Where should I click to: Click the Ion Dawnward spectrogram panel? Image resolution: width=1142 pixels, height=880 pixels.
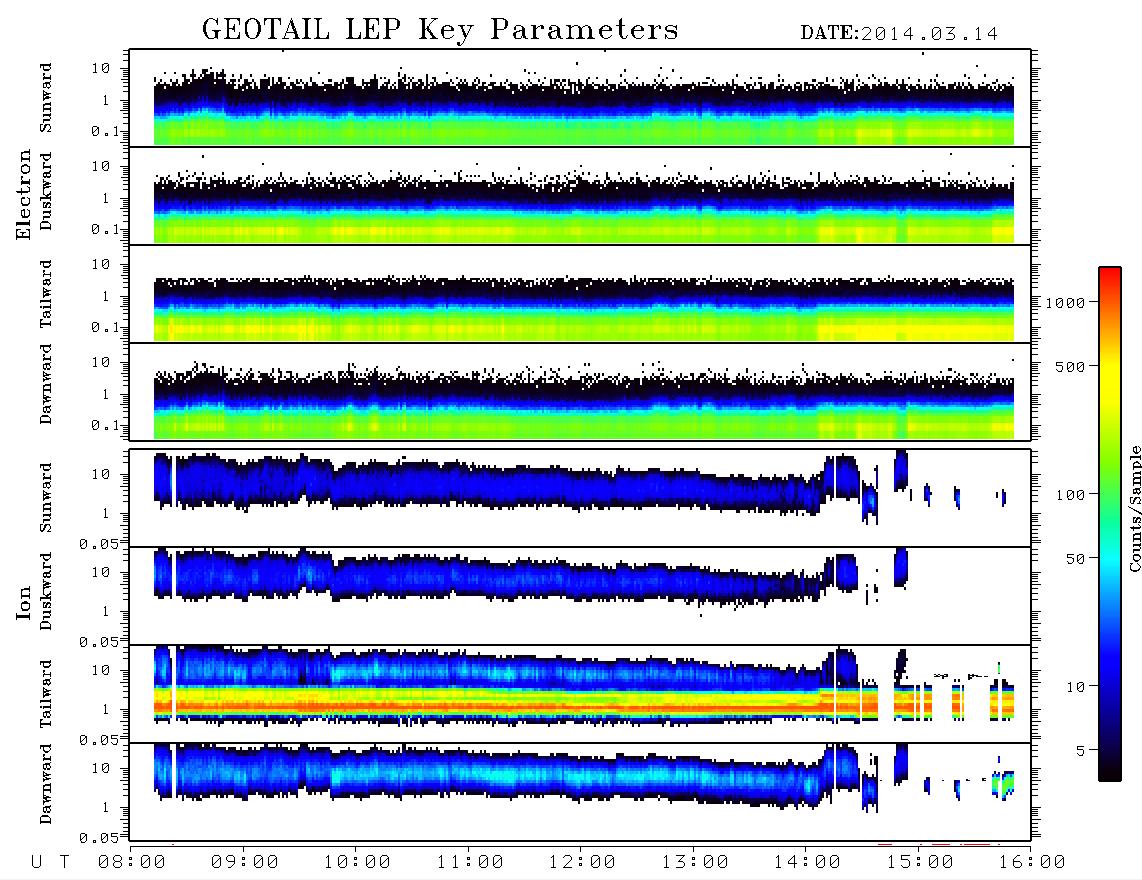point(580,792)
